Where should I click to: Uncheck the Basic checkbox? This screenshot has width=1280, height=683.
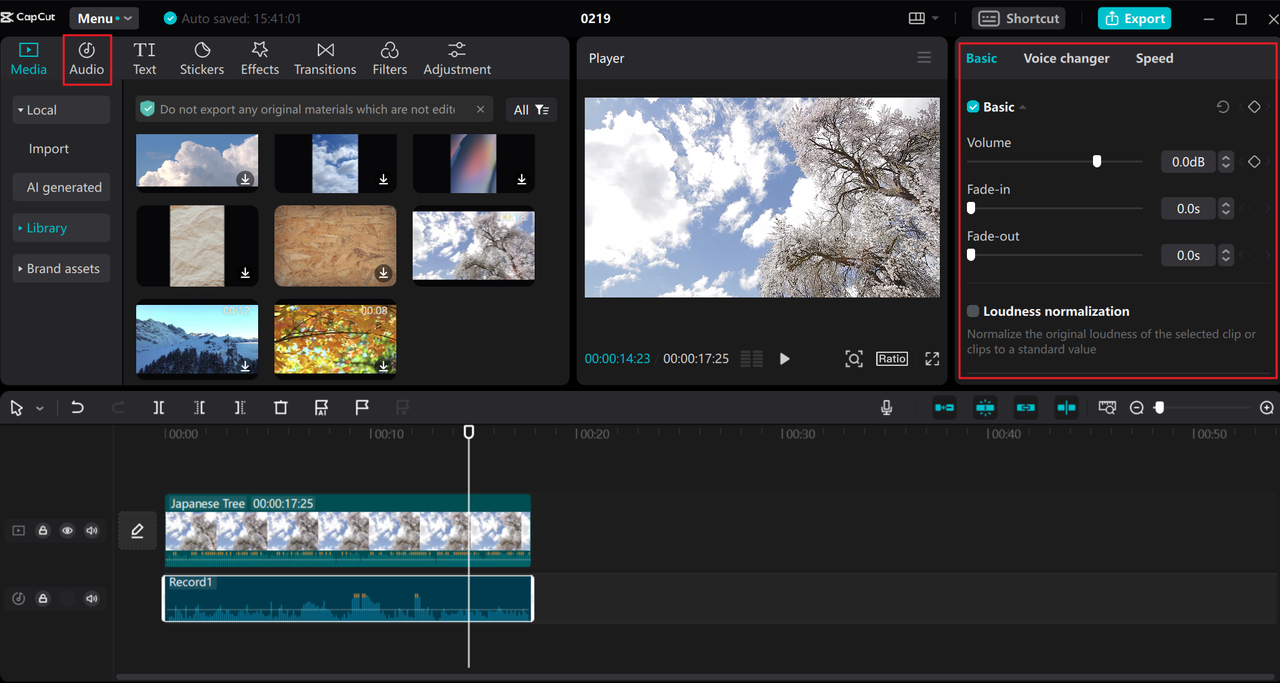pyautogui.click(x=973, y=107)
